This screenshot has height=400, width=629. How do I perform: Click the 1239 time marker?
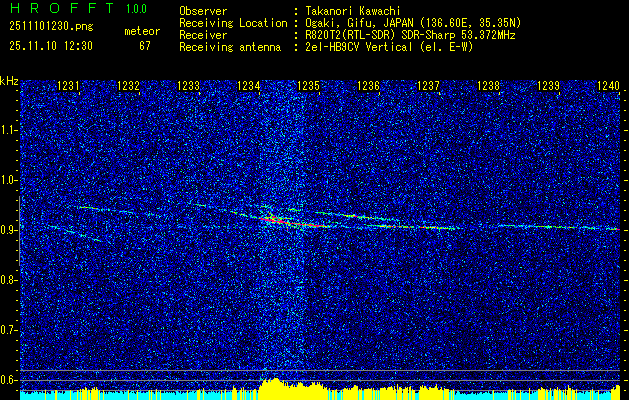pos(548,86)
